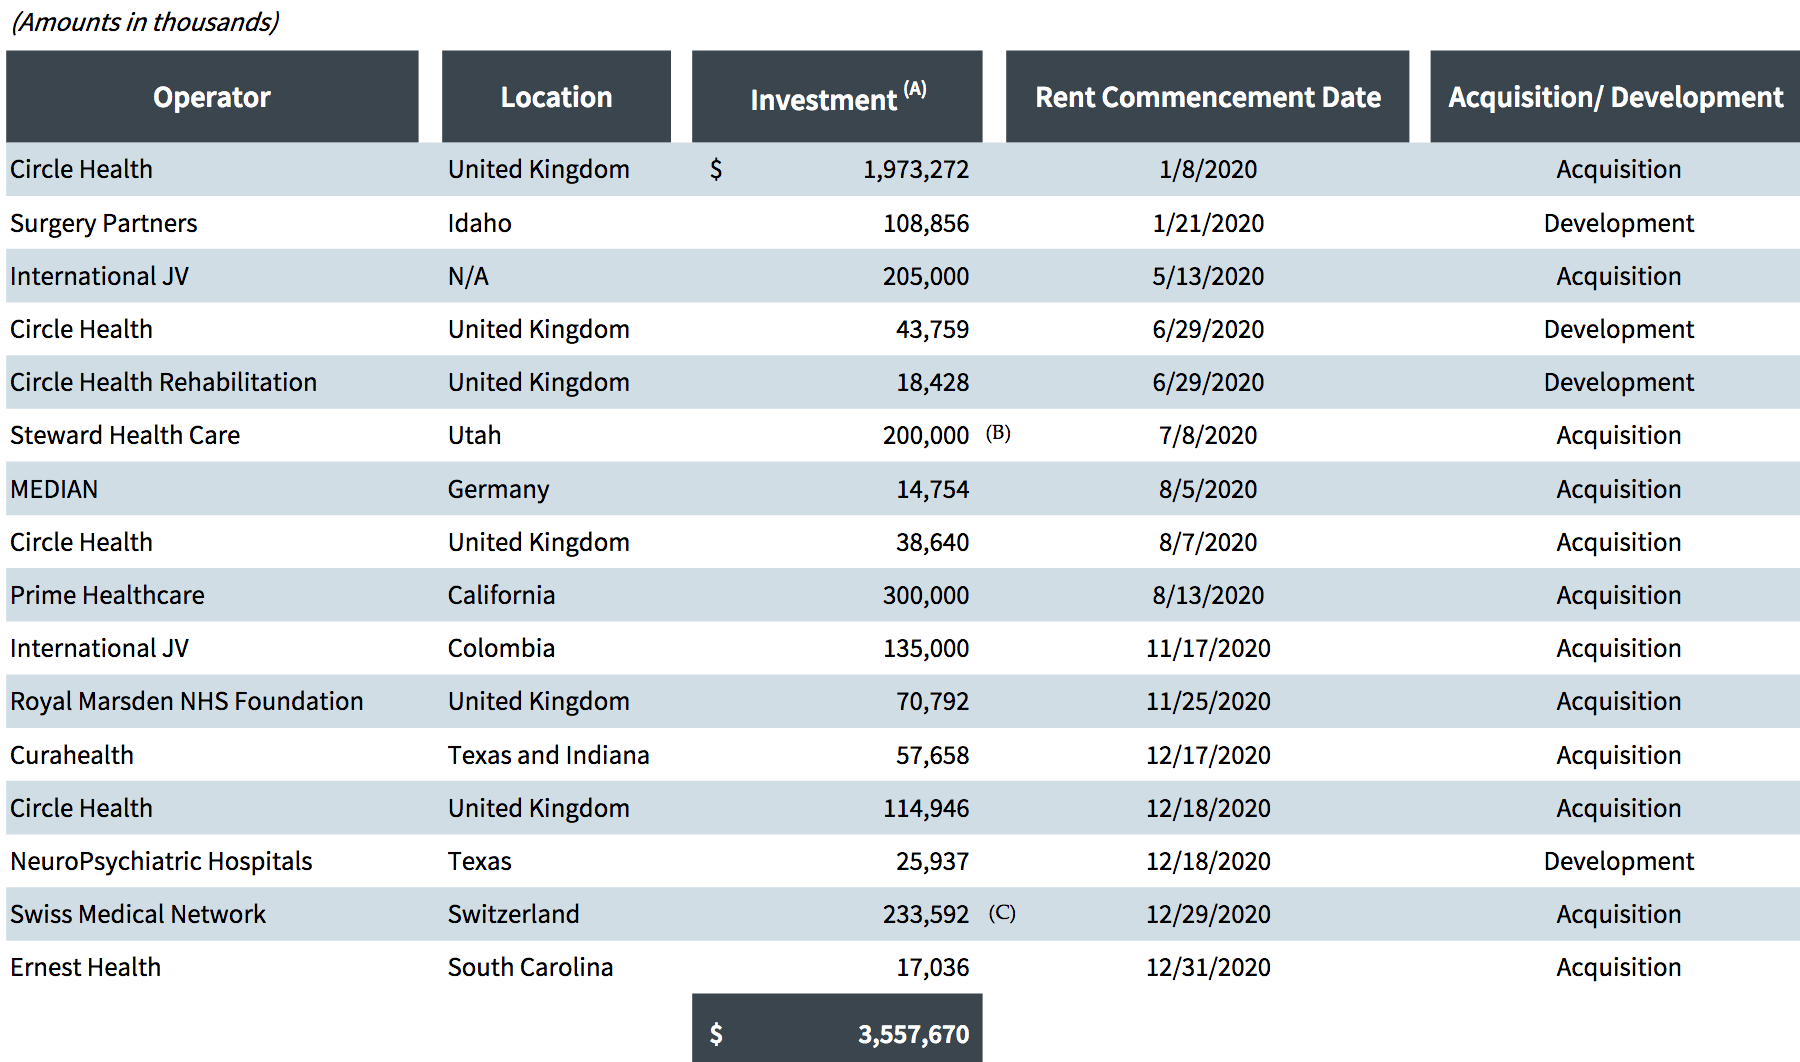
Task: Click the Switzerland location cell
Action: [513, 914]
